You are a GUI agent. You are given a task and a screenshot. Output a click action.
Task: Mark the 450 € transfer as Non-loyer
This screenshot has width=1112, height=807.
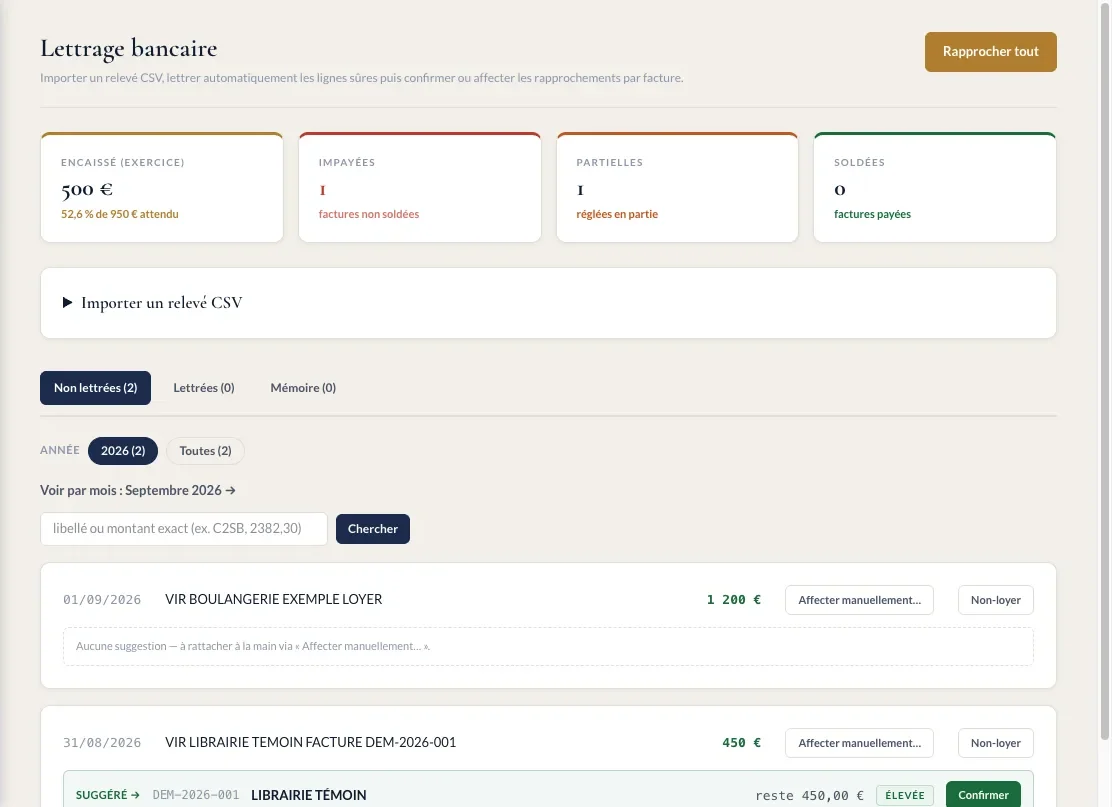click(x=995, y=743)
